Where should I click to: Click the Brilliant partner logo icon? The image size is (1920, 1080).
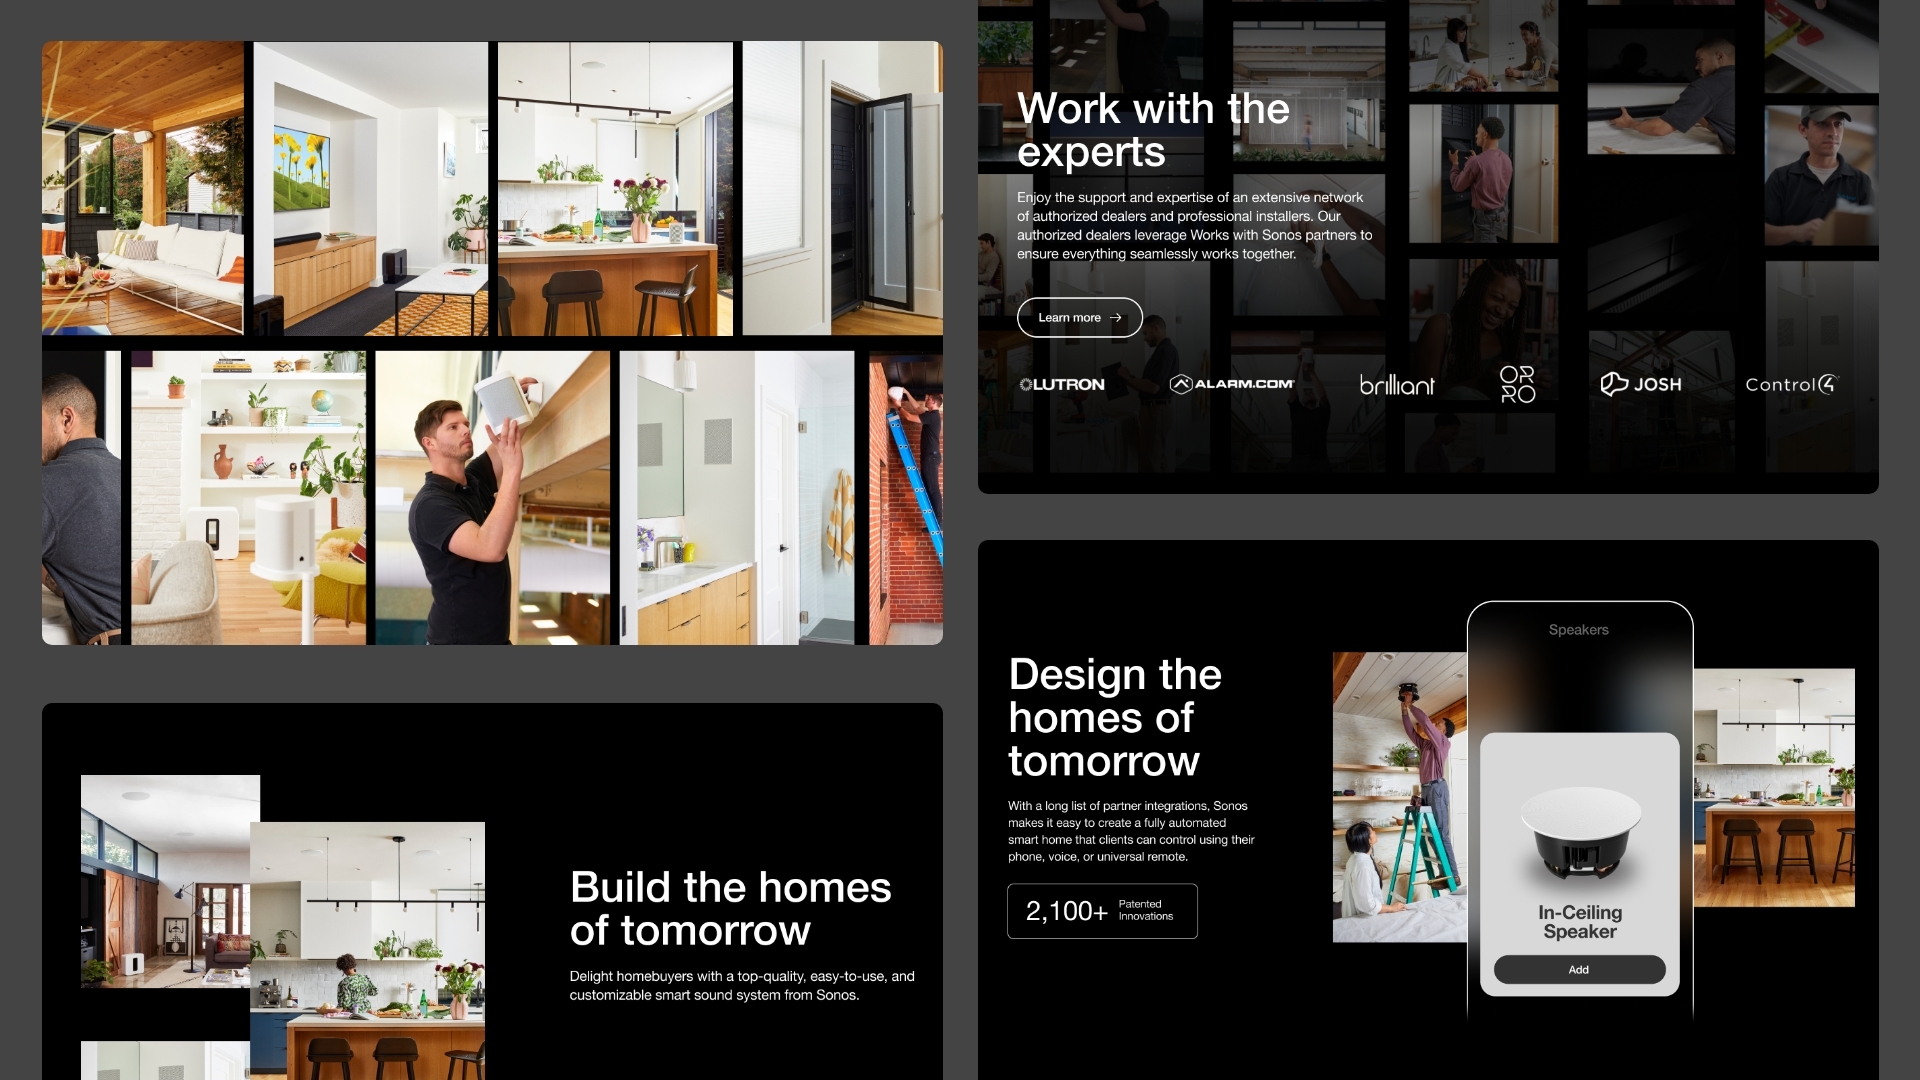(x=1396, y=384)
